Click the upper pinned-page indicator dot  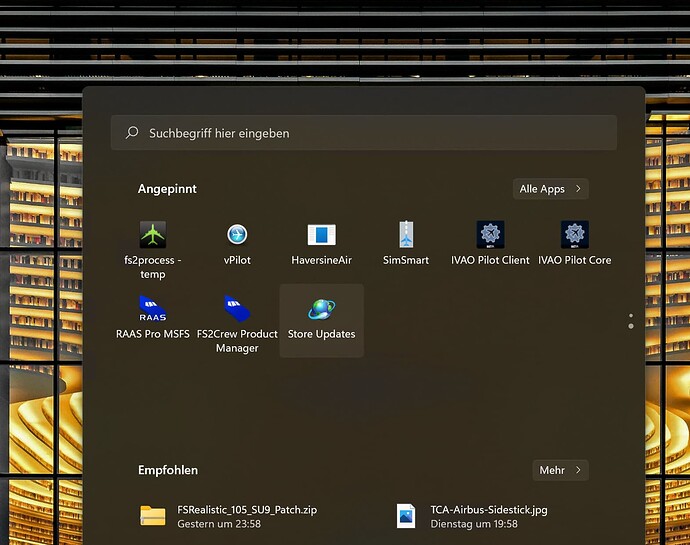point(630,317)
